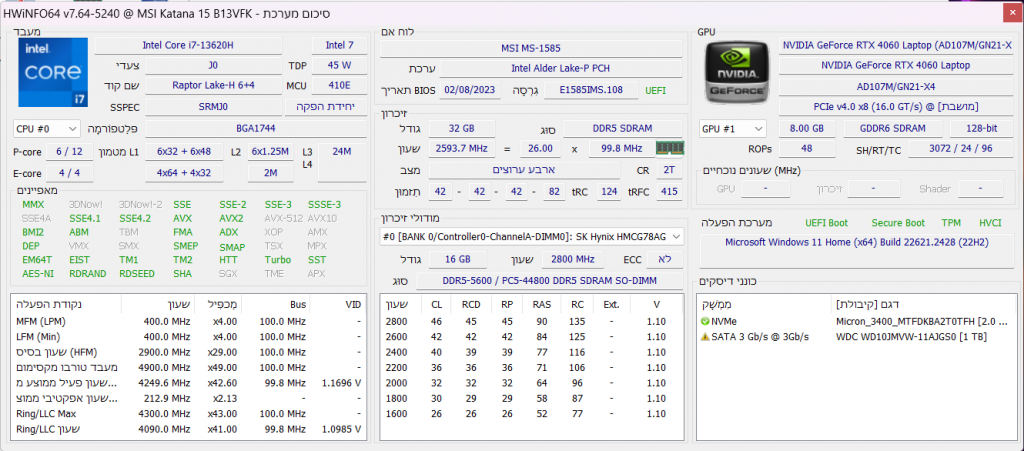Image resolution: width=1024 pixels, height=451 pixels.
Task: Expand the SK Hynix memory module dropdown
Action: [532, 236]
